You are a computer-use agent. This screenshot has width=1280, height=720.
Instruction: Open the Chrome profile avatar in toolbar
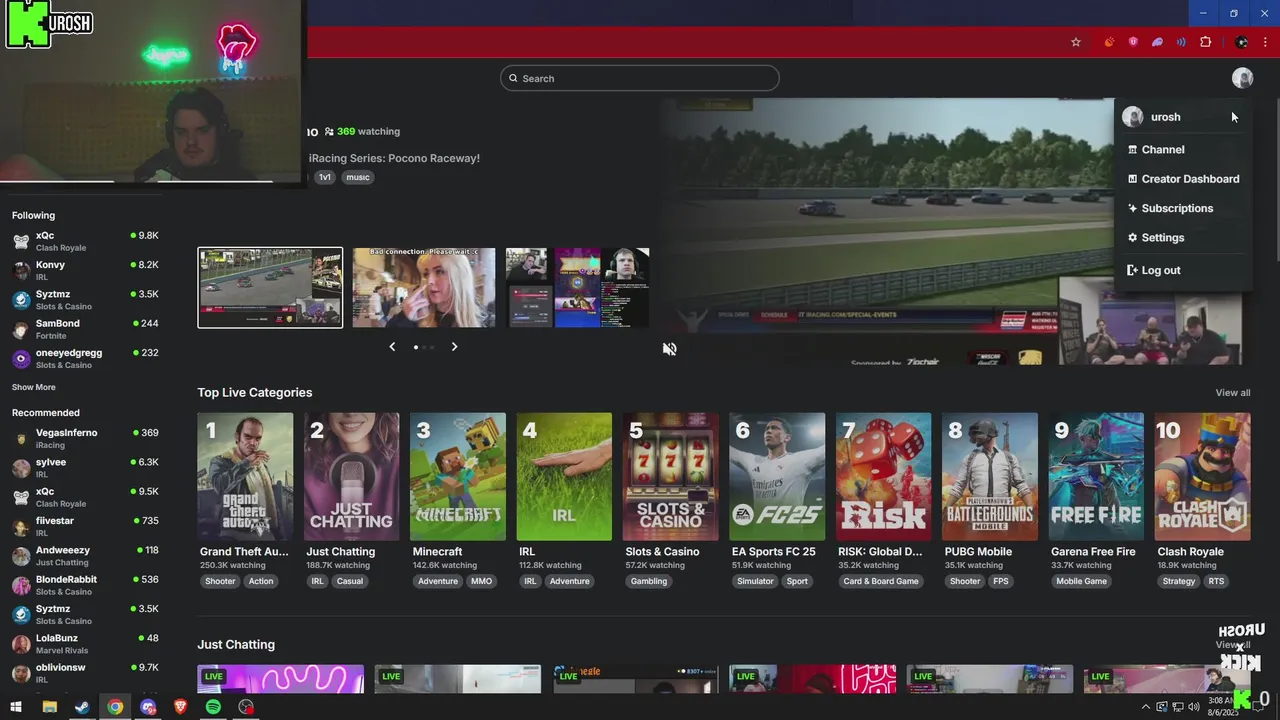click(x=1241, y=42)
